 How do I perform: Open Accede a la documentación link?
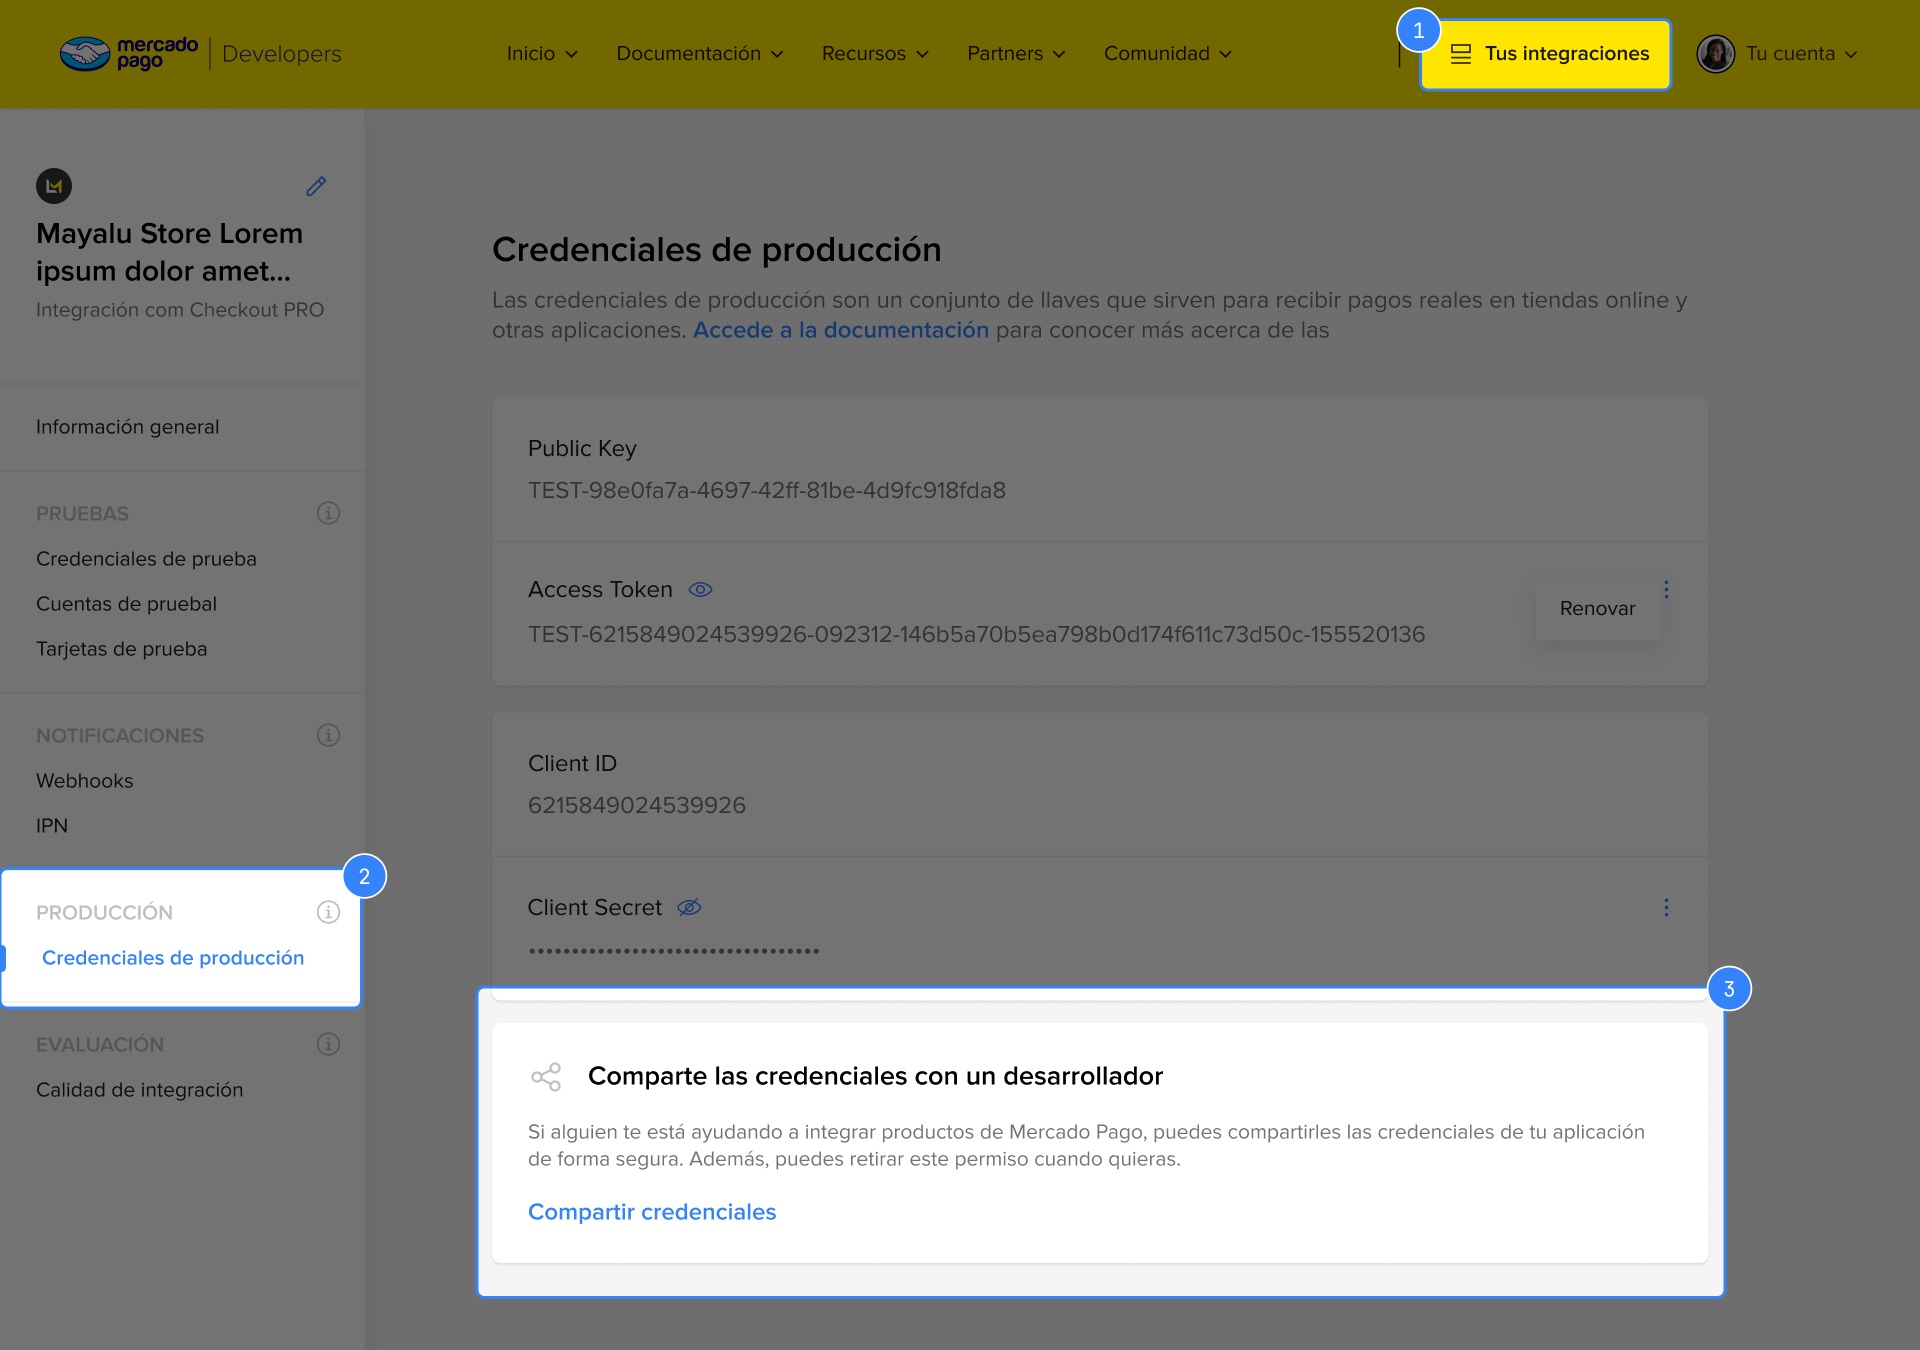840,330
